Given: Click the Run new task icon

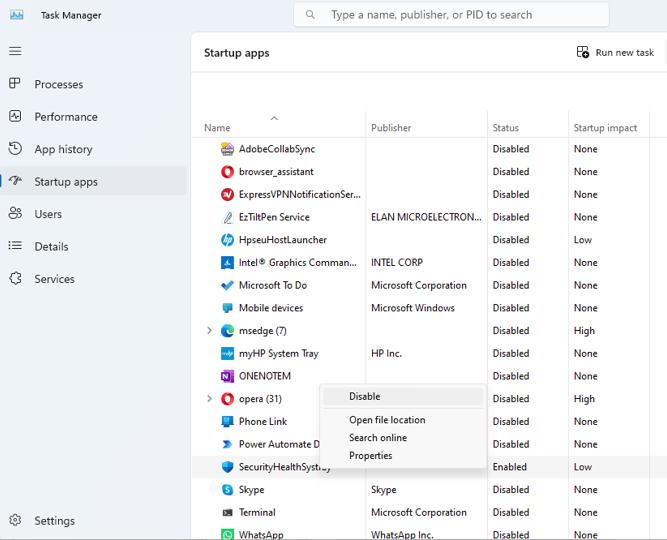Looking at the screenshot, I should pos(582,52).
